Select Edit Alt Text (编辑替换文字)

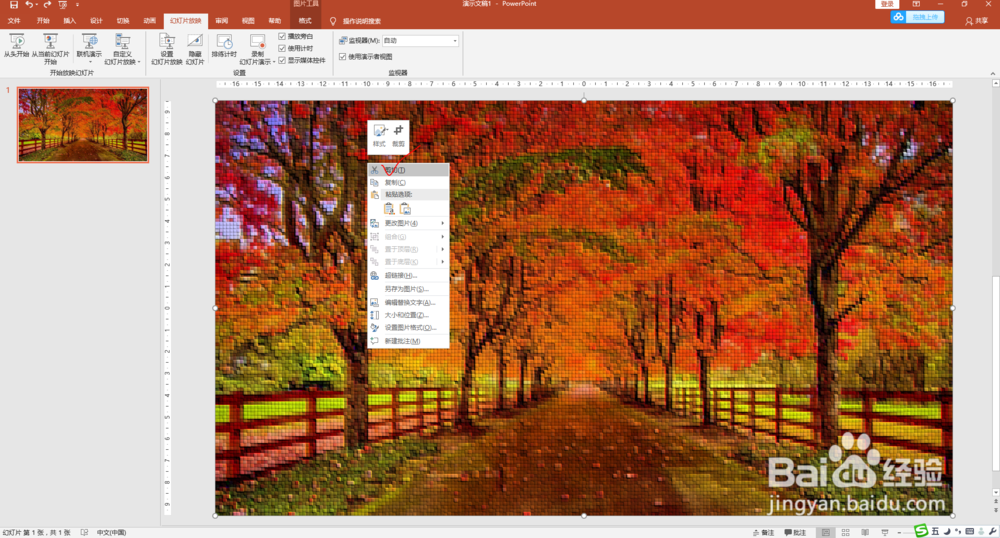[x=408, y=302]
